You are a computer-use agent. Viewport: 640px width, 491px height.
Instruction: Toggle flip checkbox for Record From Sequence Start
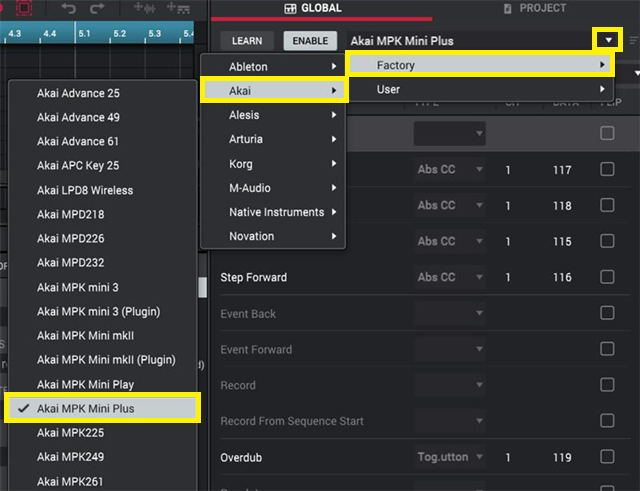pos(607,420)
